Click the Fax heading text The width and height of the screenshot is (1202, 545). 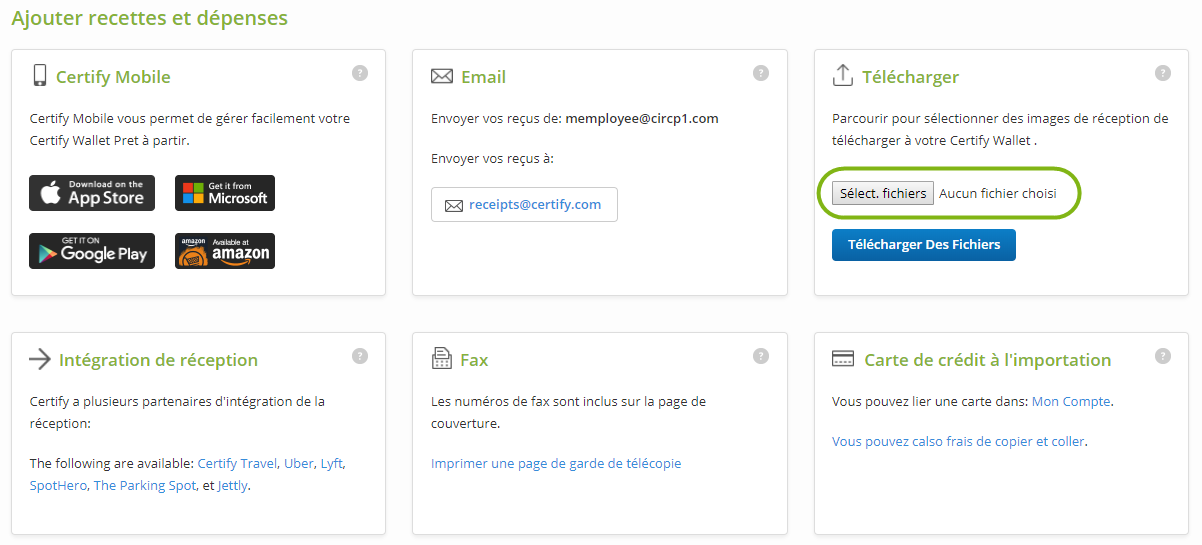pos(474,360)
